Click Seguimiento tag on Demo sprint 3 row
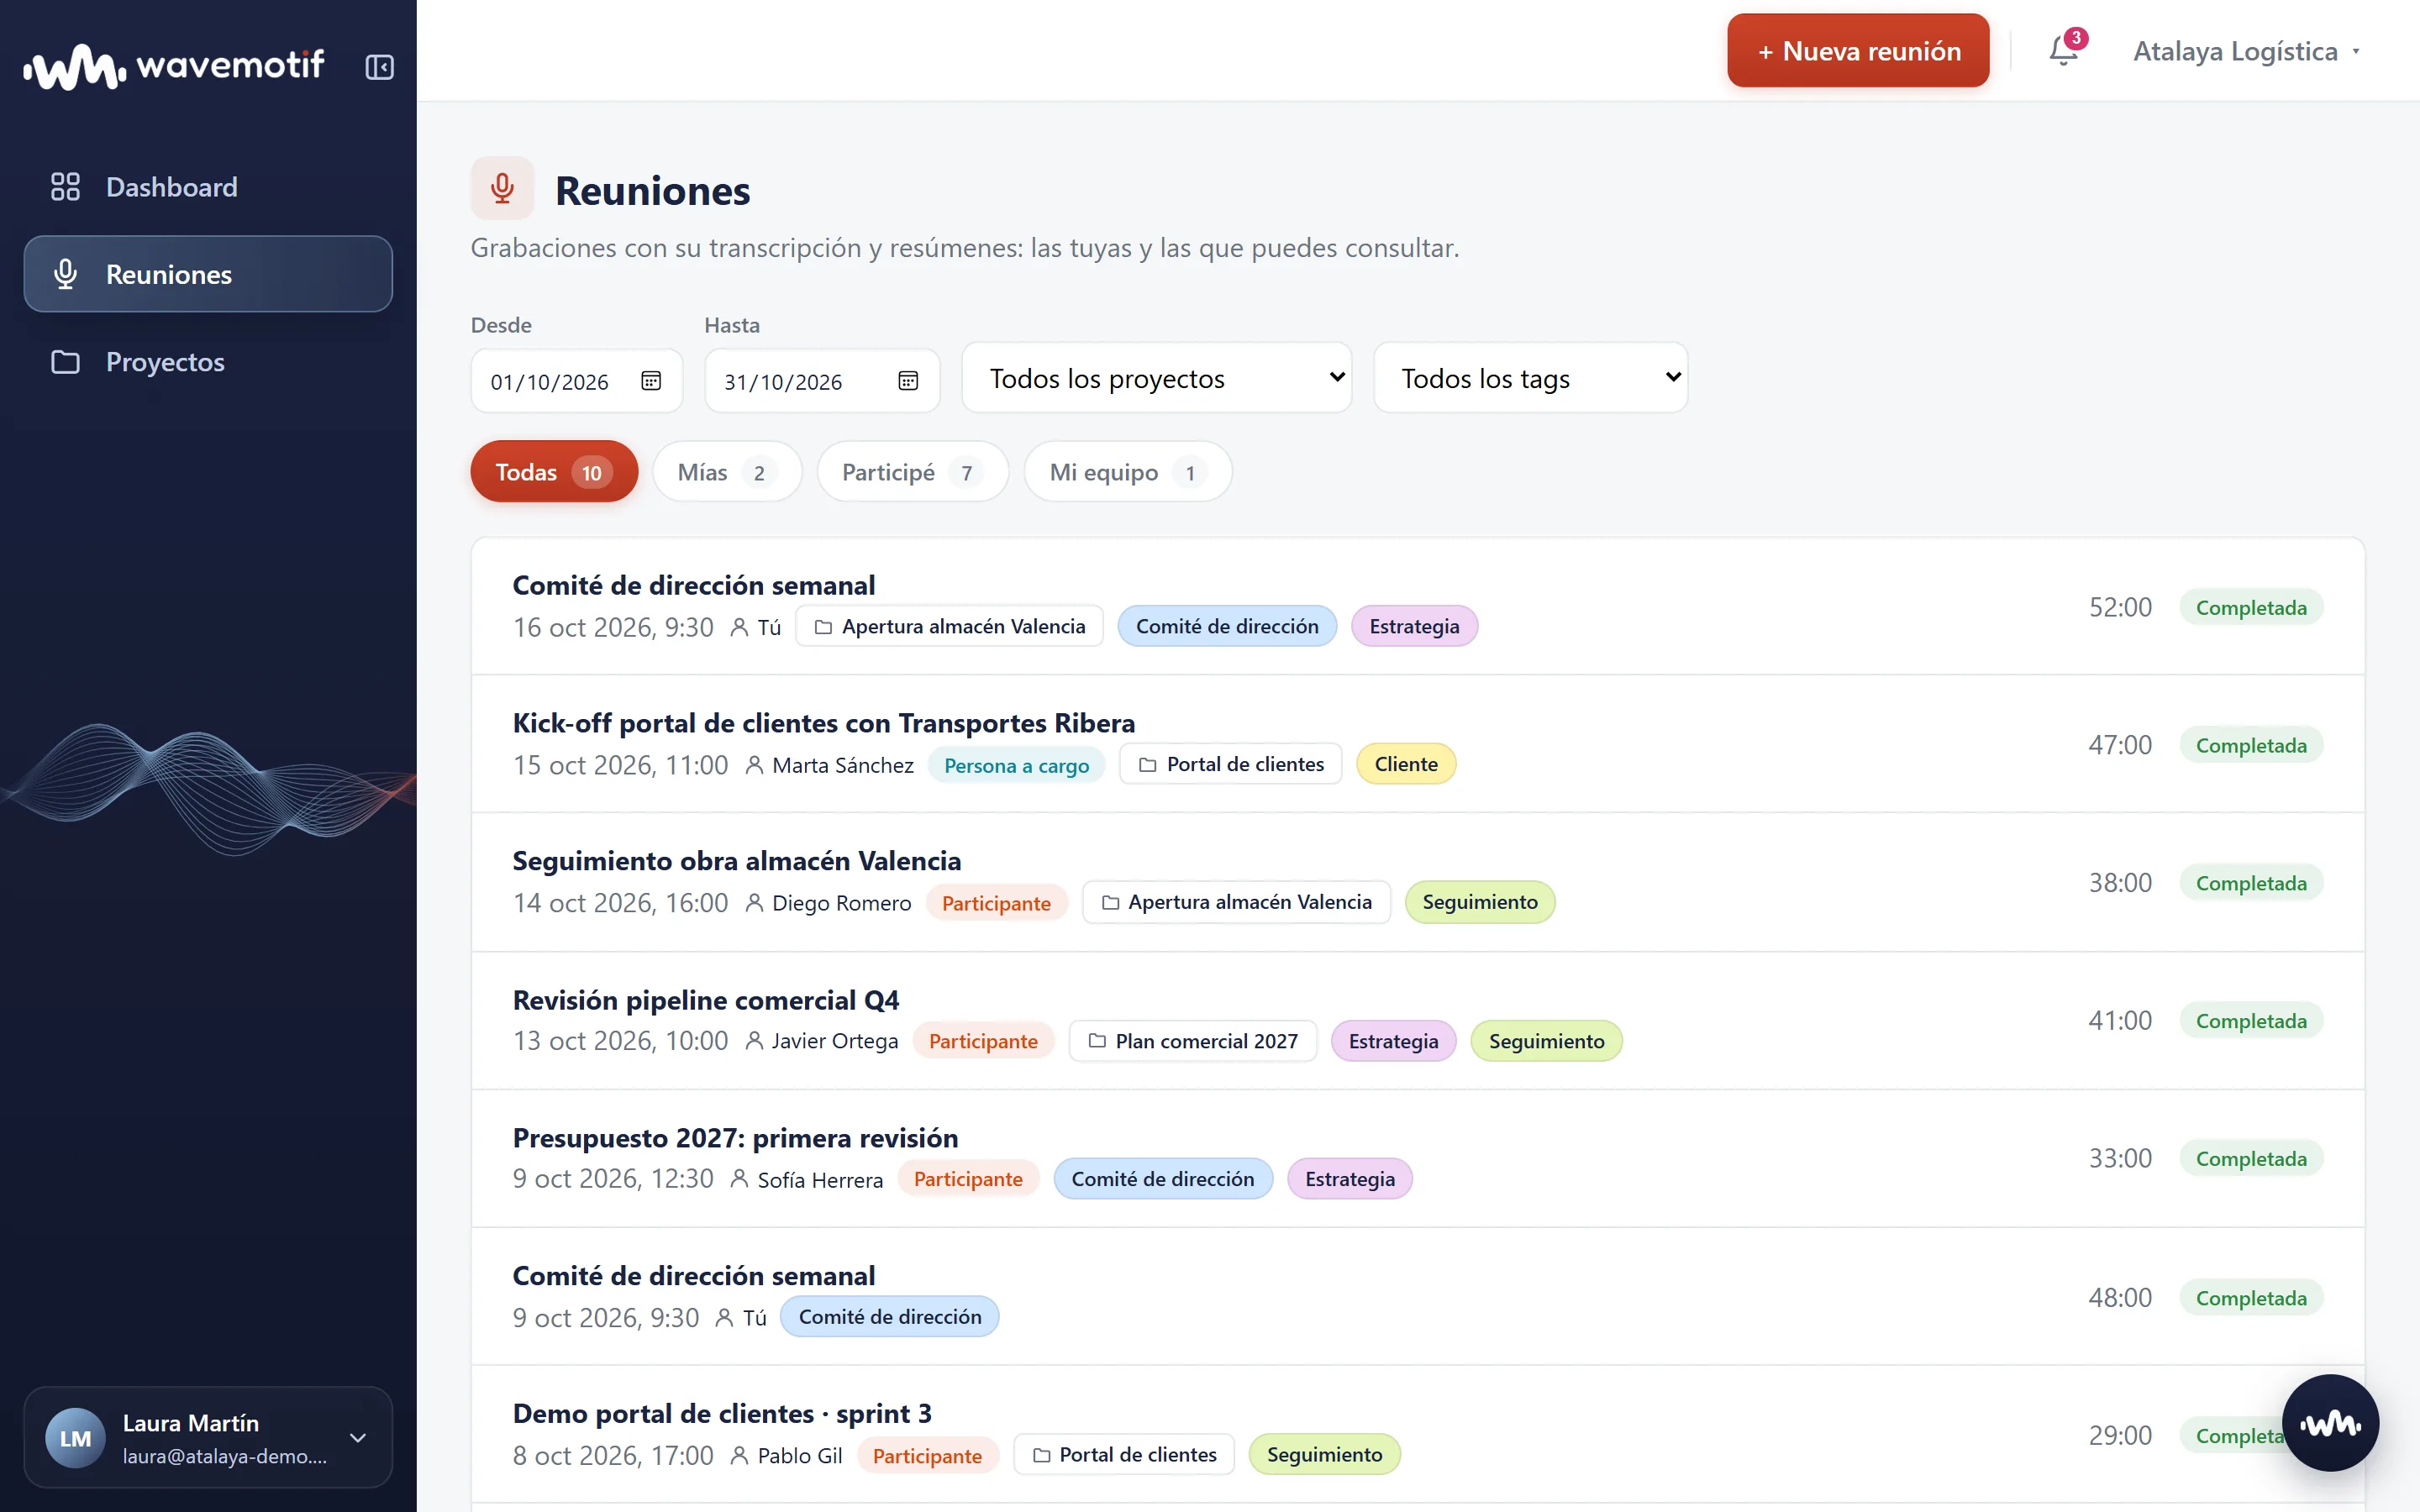2420x1512 pixels. [1324, 1455]
